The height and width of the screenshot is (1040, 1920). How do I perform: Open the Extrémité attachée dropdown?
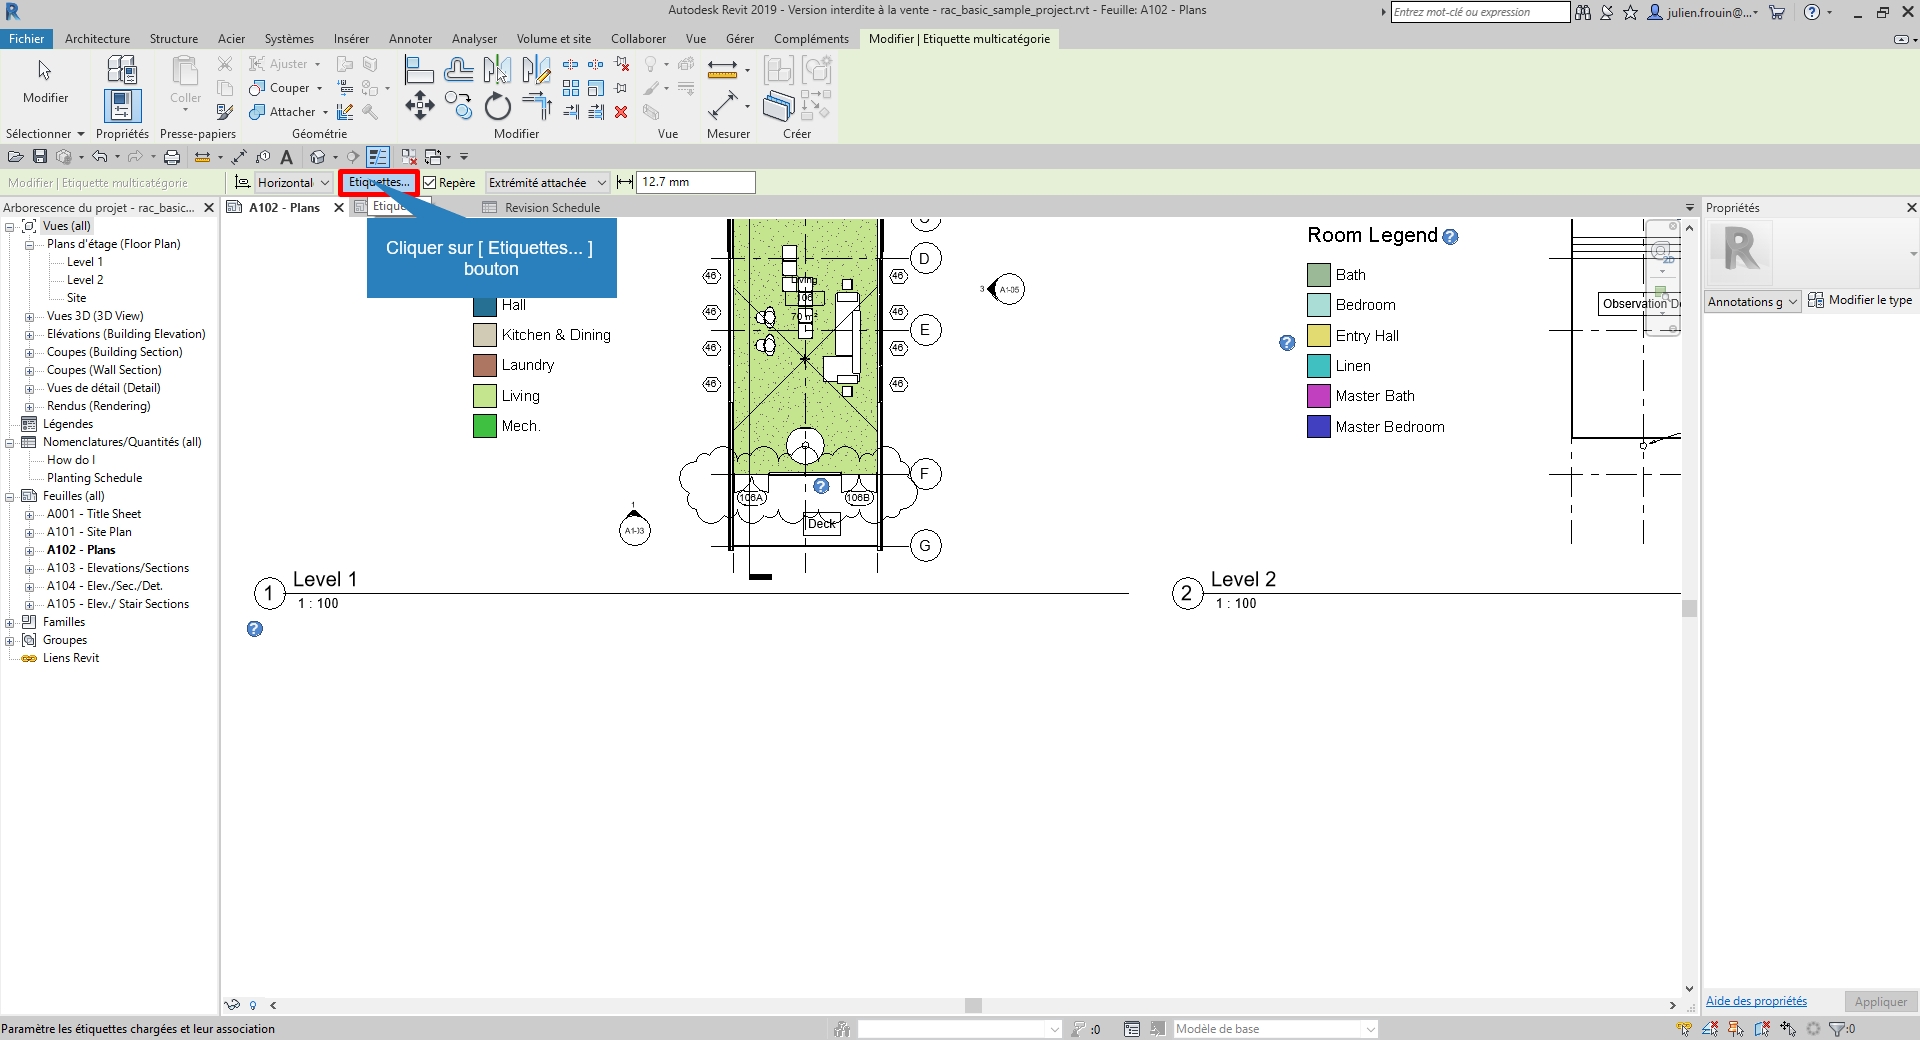(x=547, y=183)
